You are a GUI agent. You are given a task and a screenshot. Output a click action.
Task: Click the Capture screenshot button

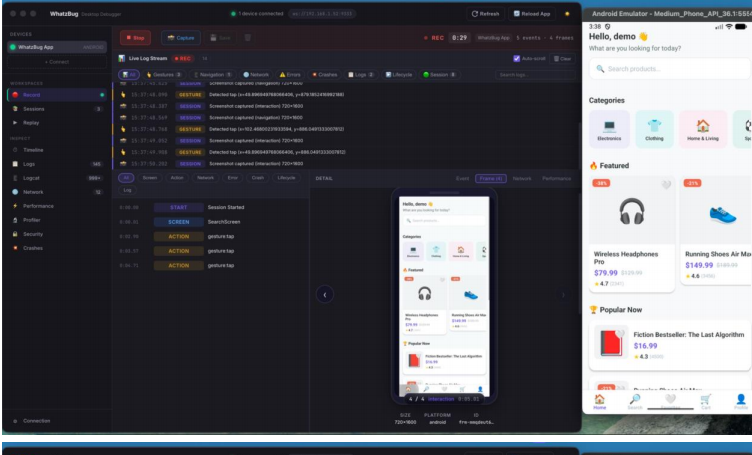(x=181, y=38)
